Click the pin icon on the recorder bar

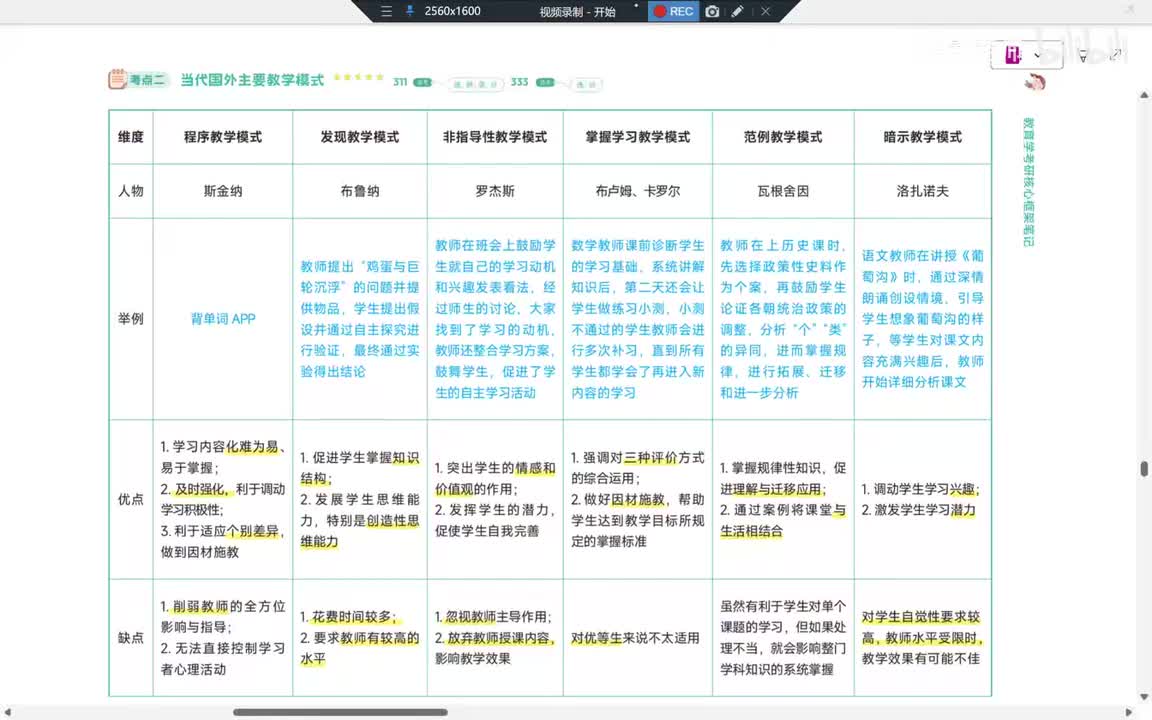pos(409,11)
